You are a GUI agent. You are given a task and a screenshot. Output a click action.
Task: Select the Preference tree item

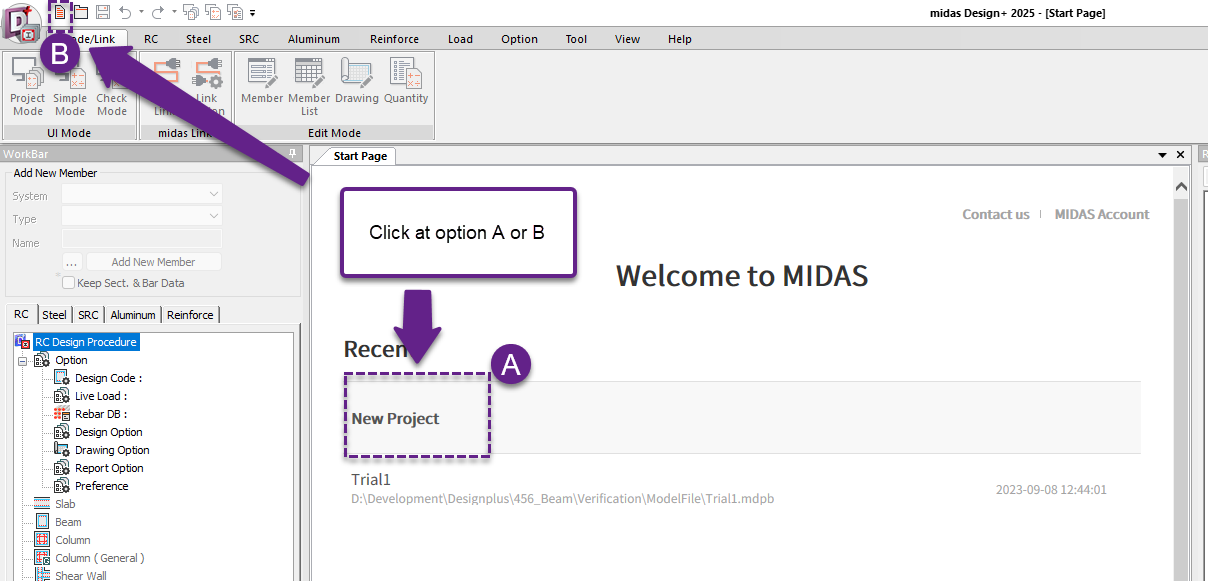coord(102,486)
